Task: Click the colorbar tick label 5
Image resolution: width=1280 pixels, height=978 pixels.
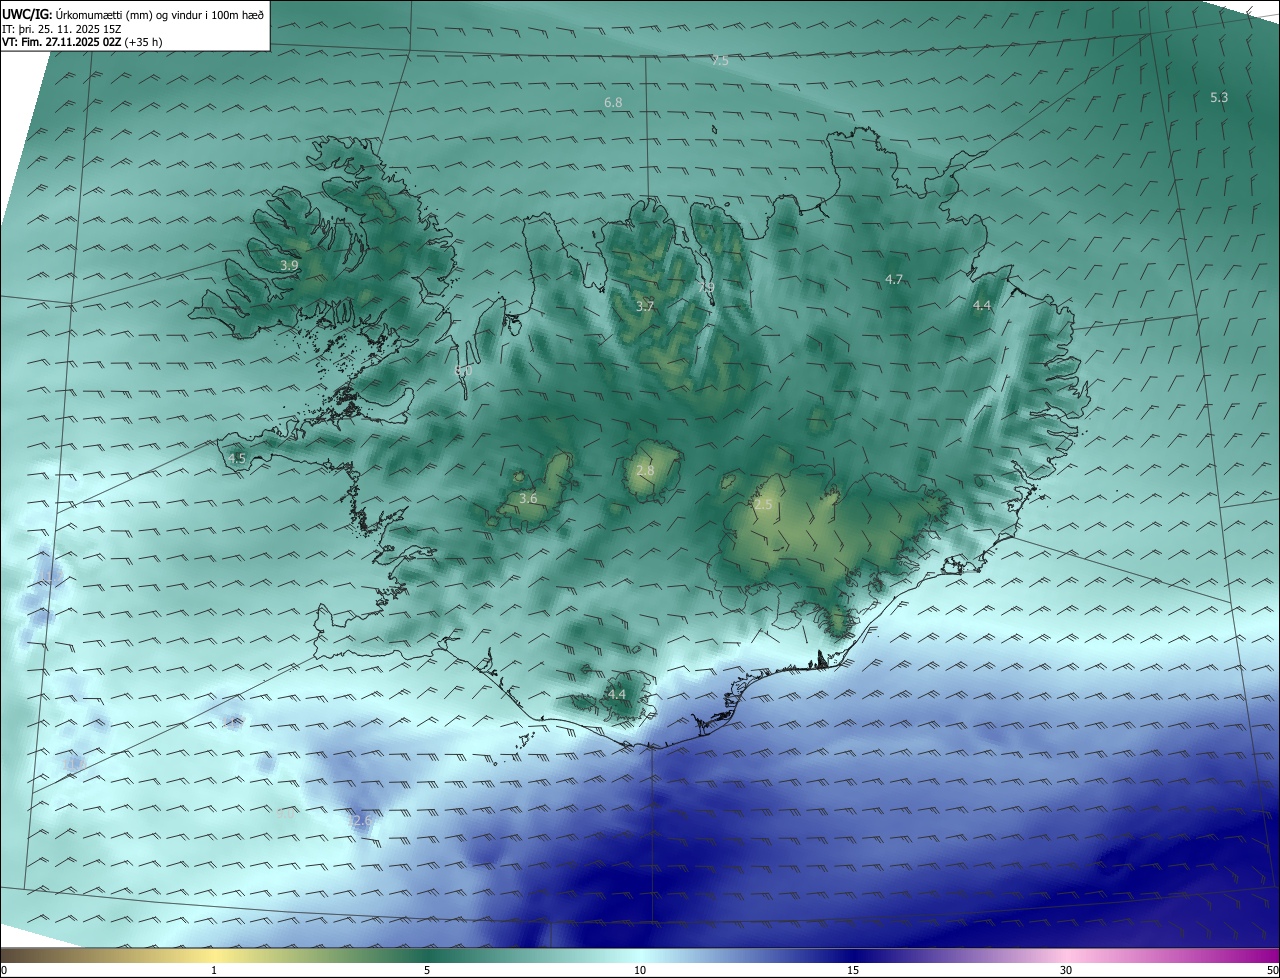Action: coord(427,970)
